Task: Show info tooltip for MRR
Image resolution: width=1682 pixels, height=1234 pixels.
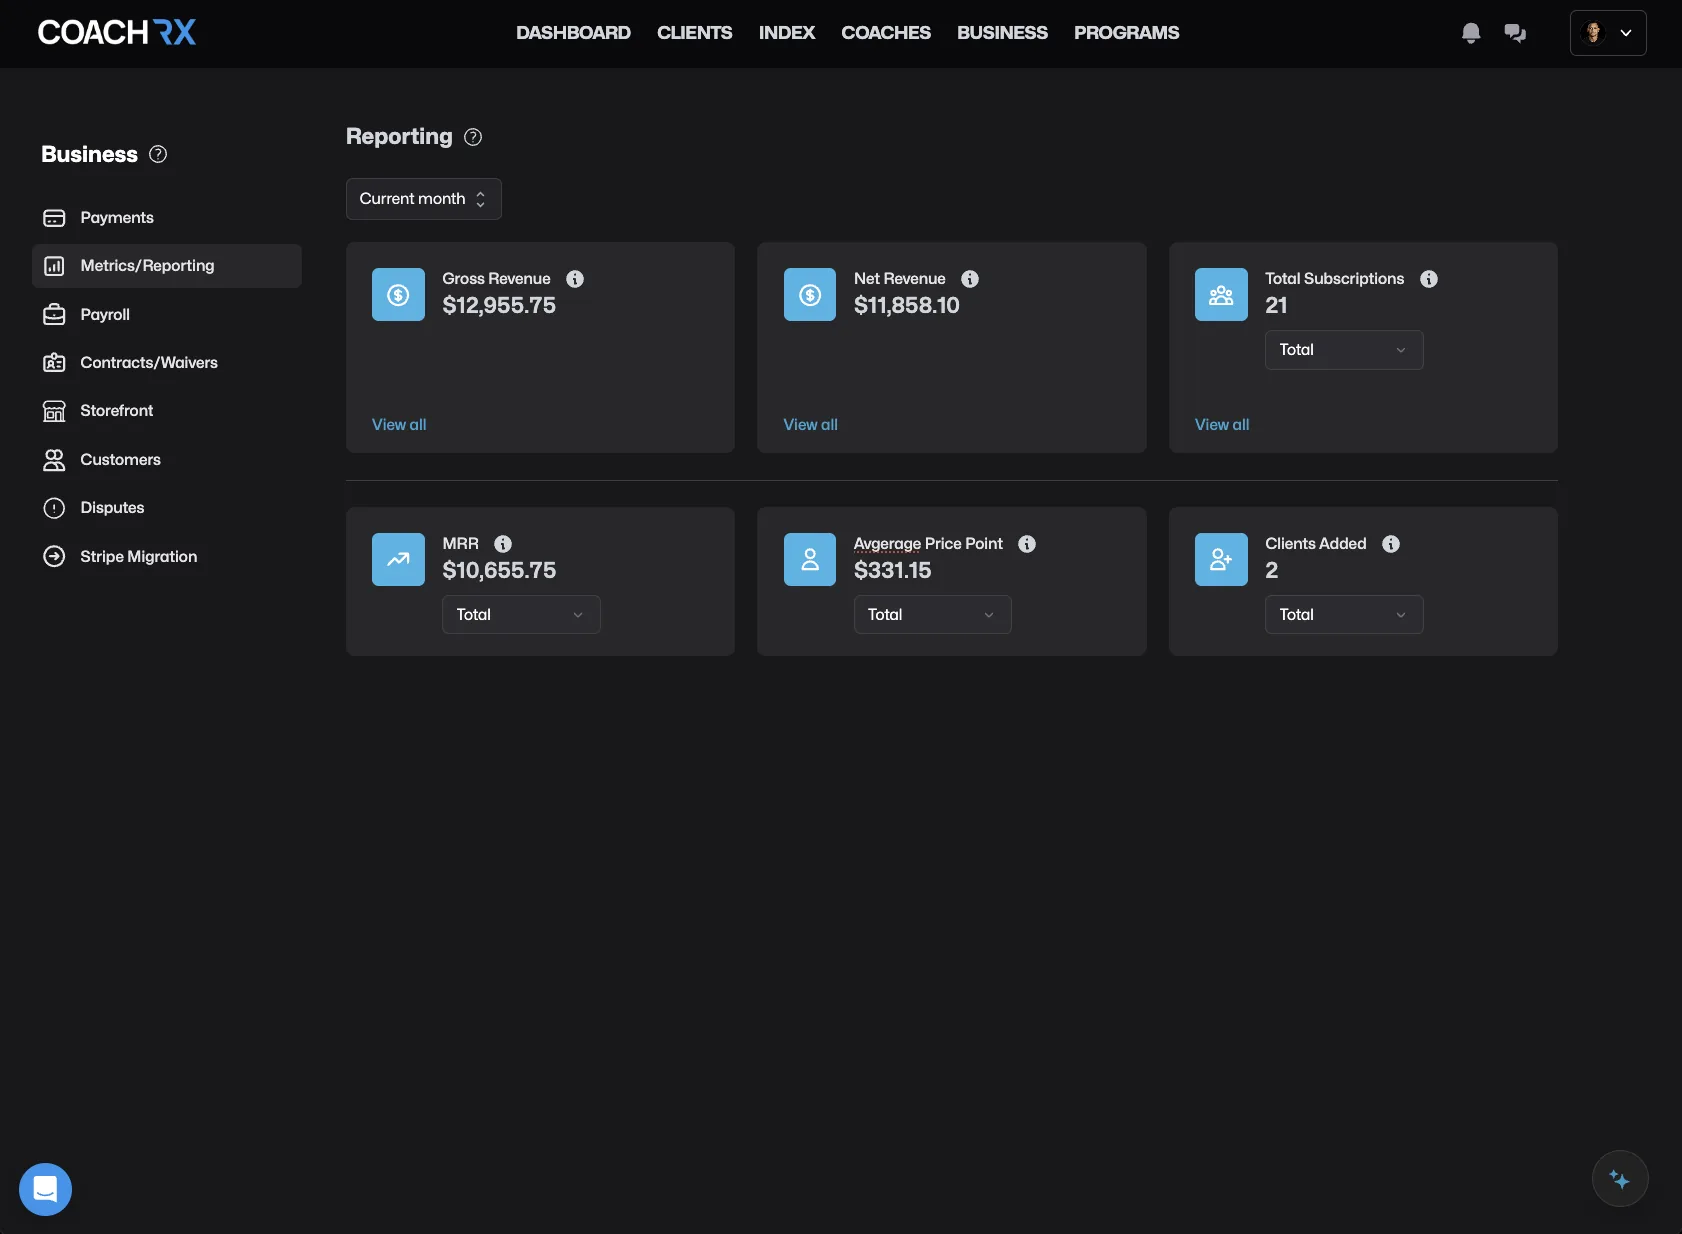Action: [x=503, y=544]
